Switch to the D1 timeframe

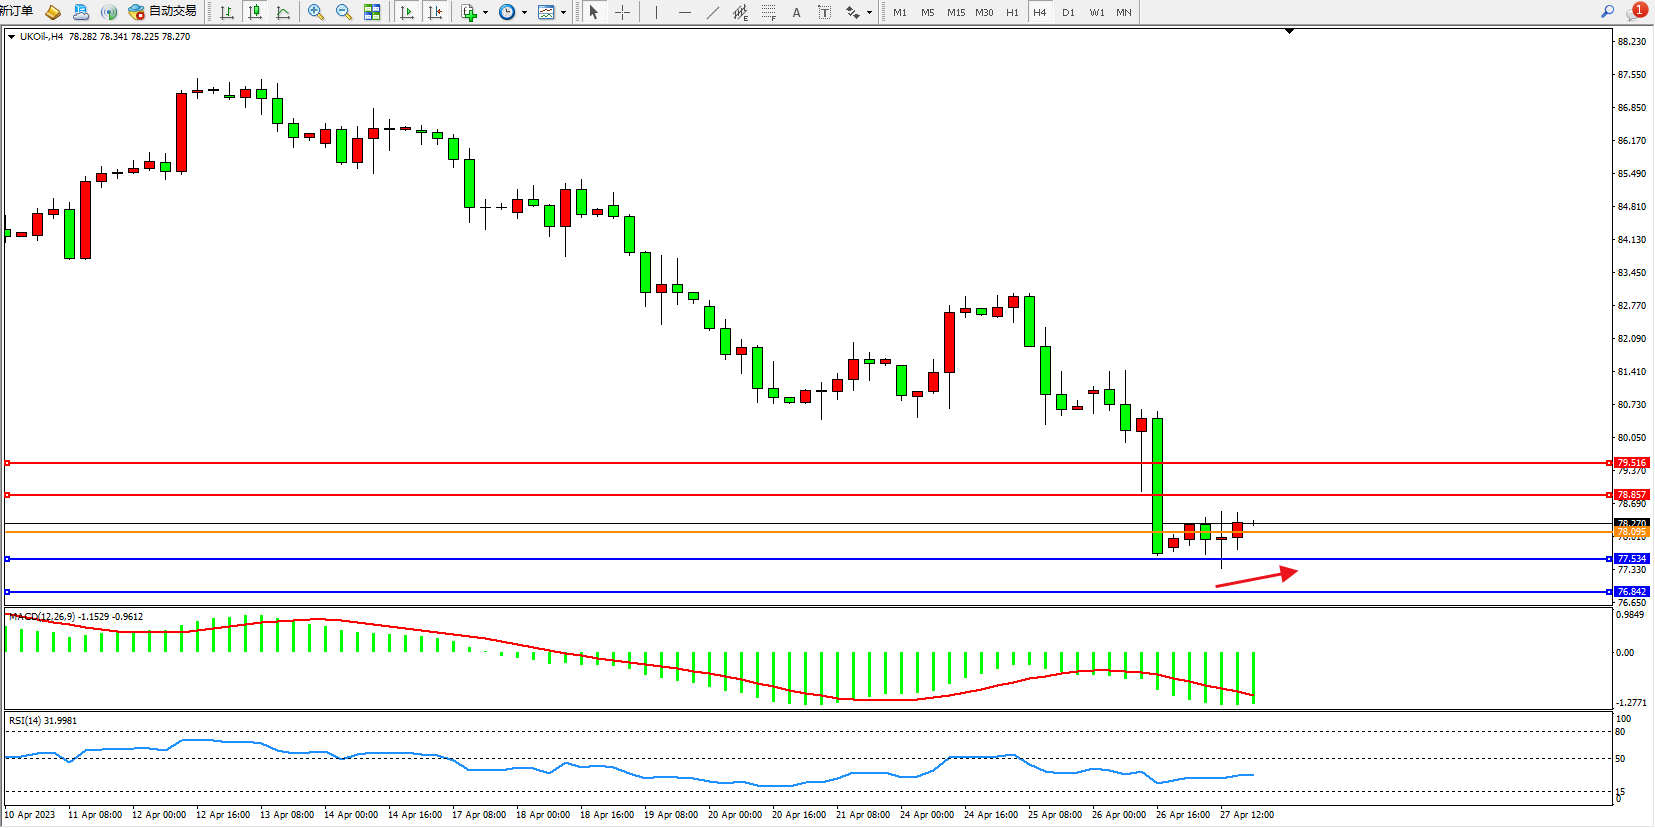pyautogui.click(x=1068, y=12)
